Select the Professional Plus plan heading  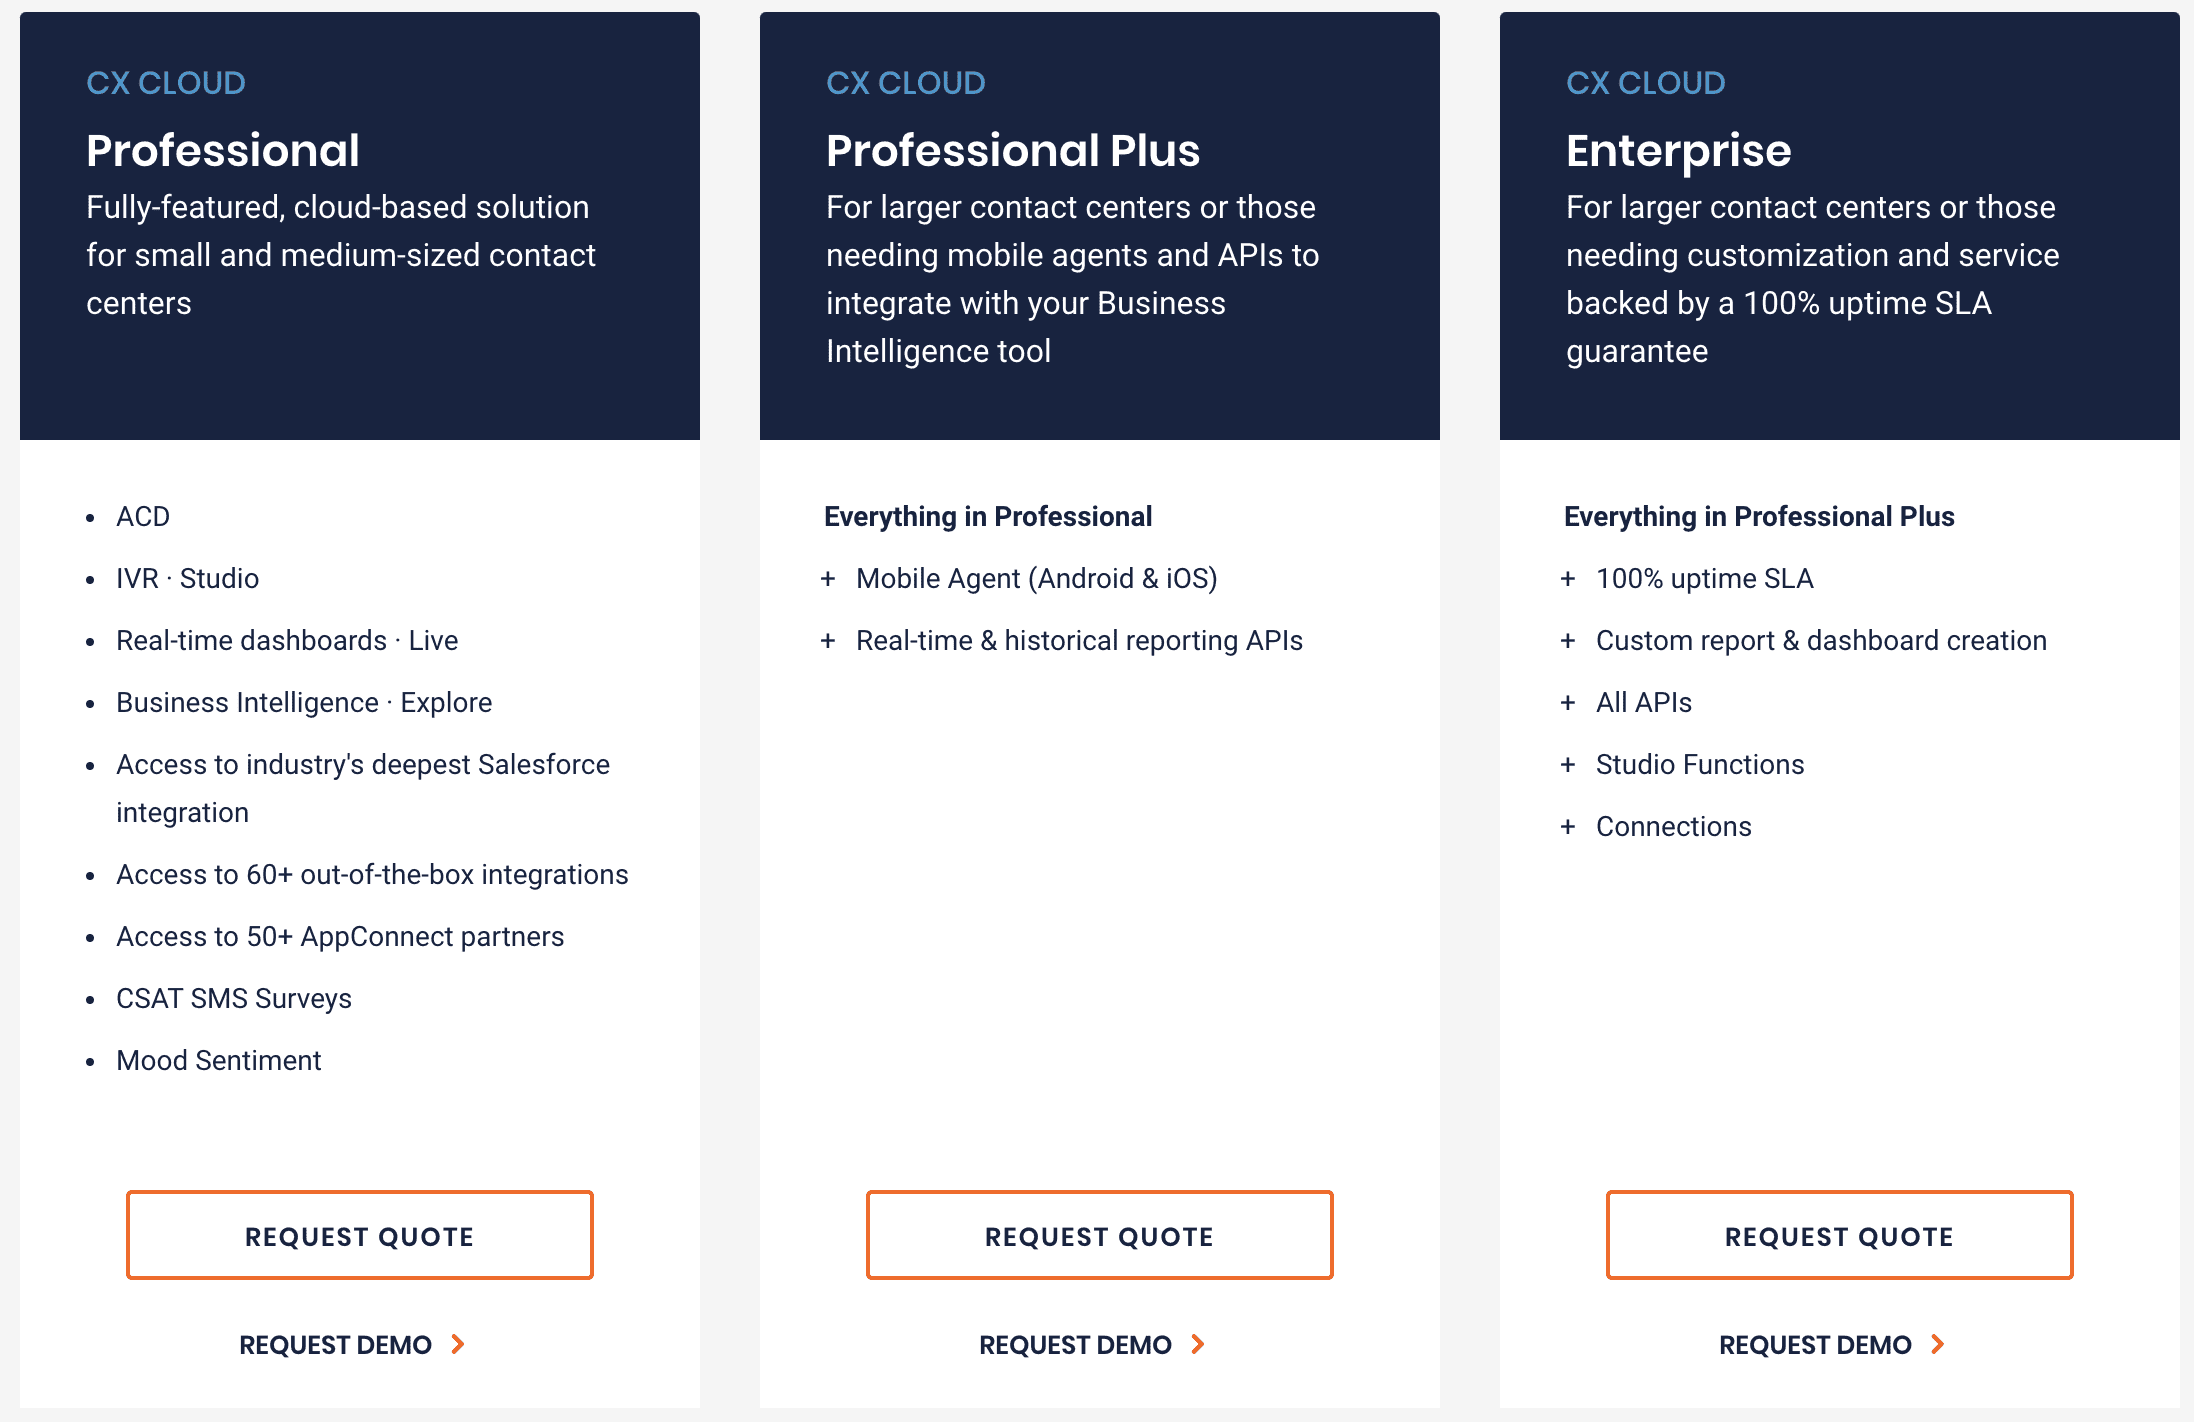click(1013, 151)
